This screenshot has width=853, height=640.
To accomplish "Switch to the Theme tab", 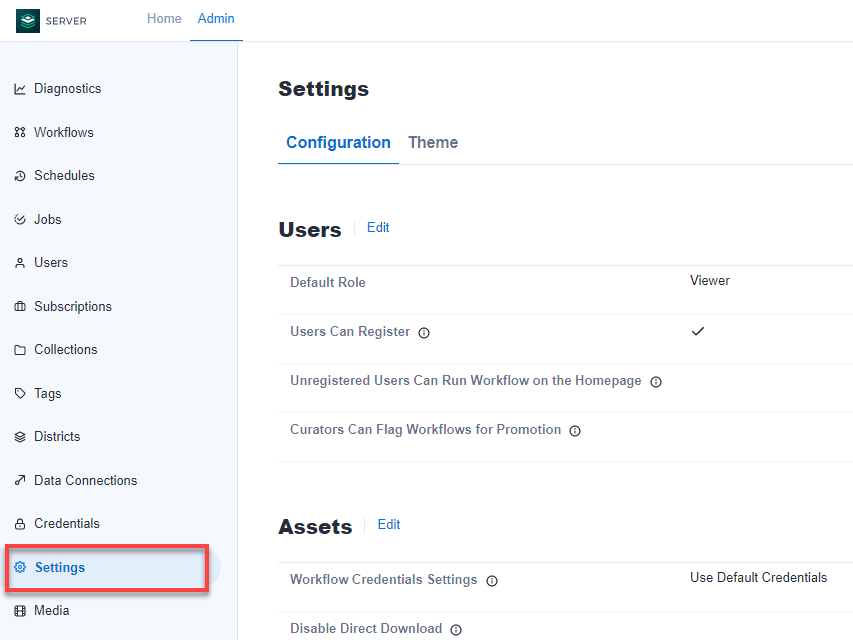I will pos(433,143).
